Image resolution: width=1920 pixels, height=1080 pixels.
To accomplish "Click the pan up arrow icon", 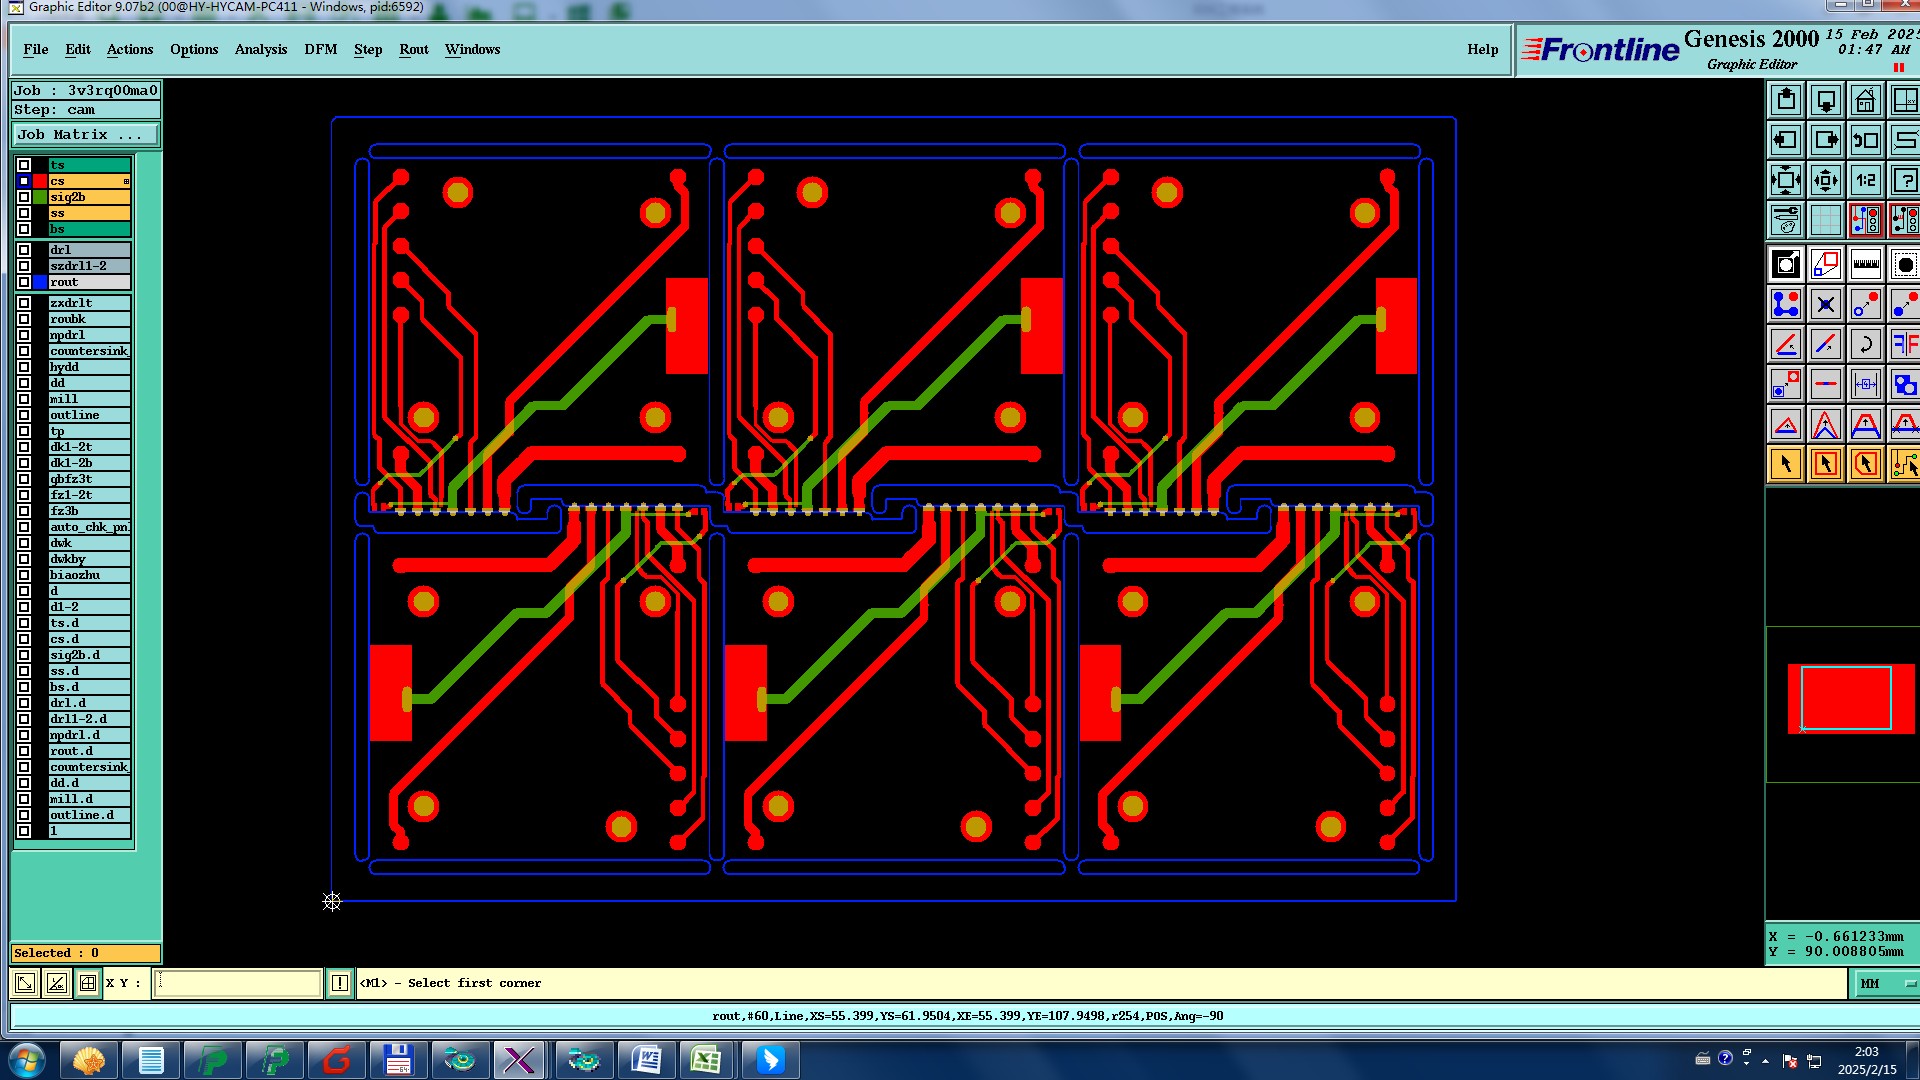I will tap(1786, 101).
